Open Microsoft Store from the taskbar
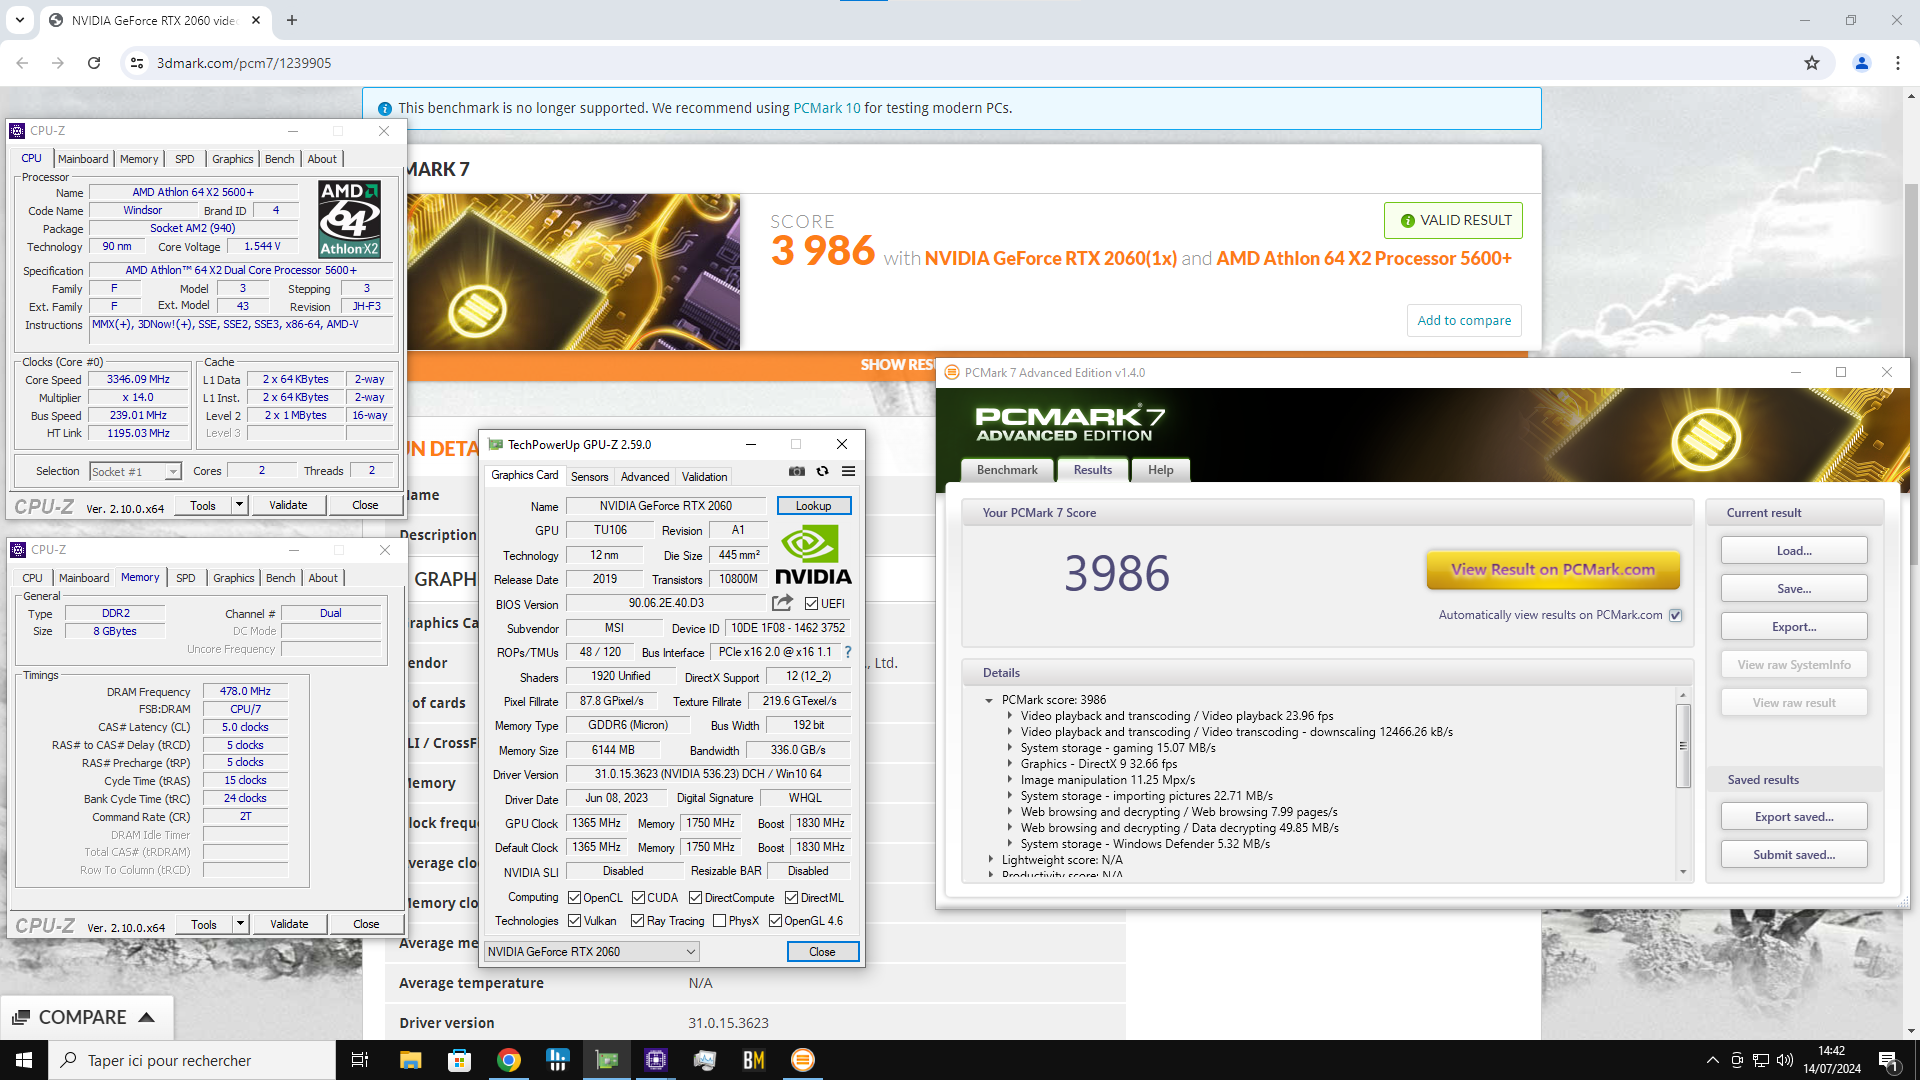Image resolution: width=1920 pixels, height=1080 pixels. (x=459, y=1060)
